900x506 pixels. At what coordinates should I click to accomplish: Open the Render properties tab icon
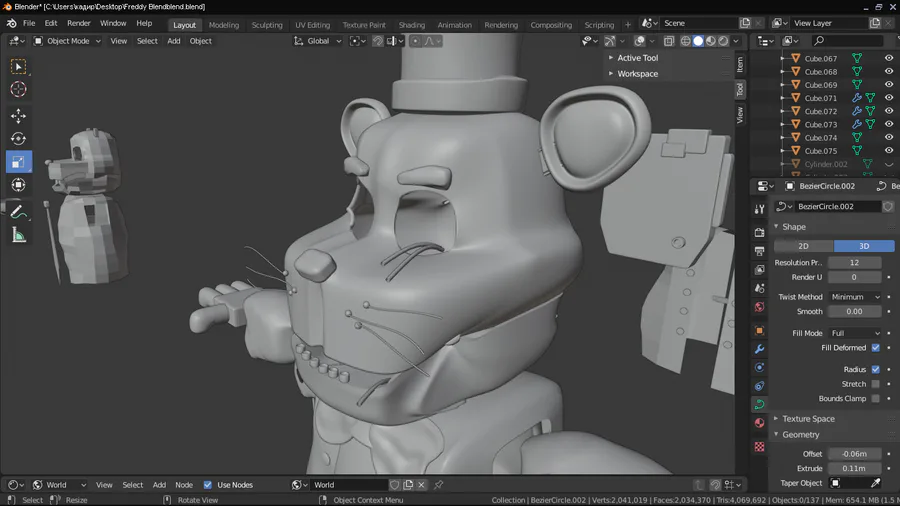click(759, 232)
